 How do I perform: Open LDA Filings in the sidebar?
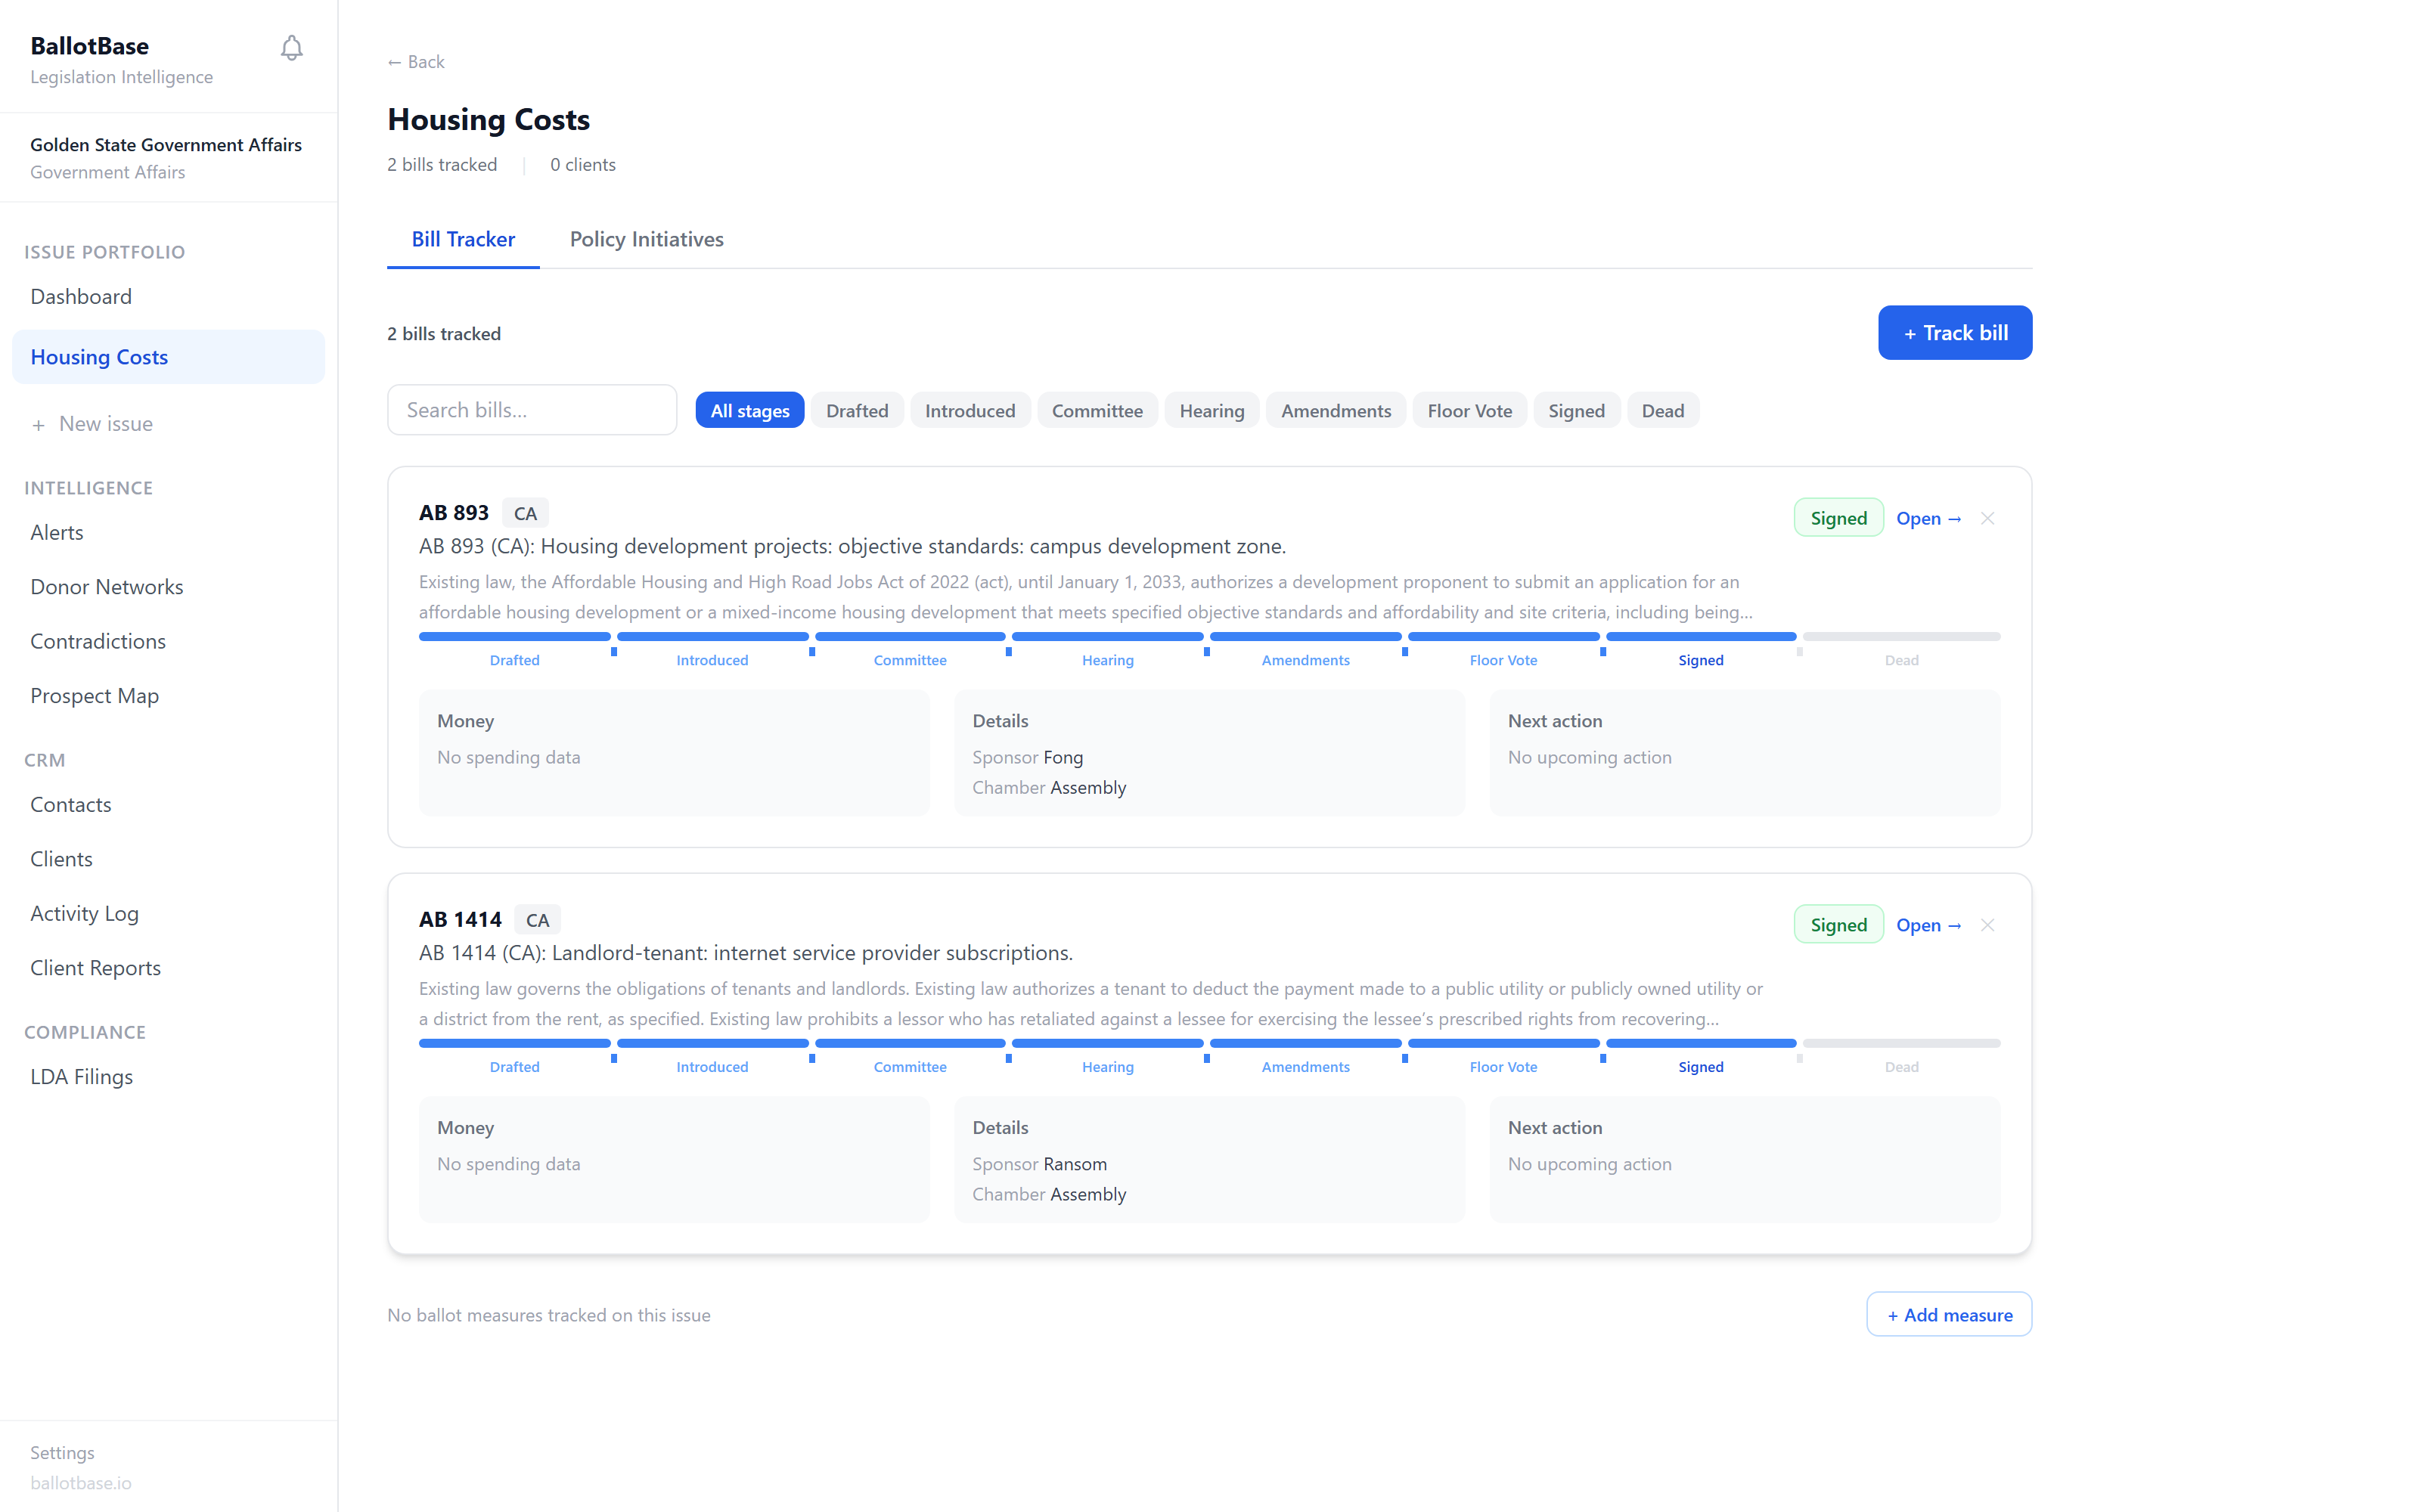(x=168, y=1077)
